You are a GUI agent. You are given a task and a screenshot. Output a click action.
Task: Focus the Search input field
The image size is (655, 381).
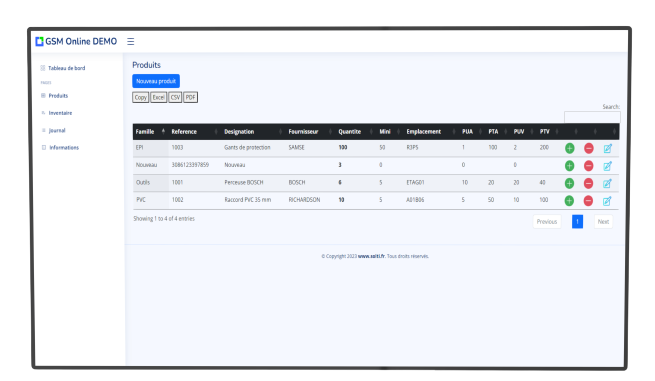click(592, 117)
